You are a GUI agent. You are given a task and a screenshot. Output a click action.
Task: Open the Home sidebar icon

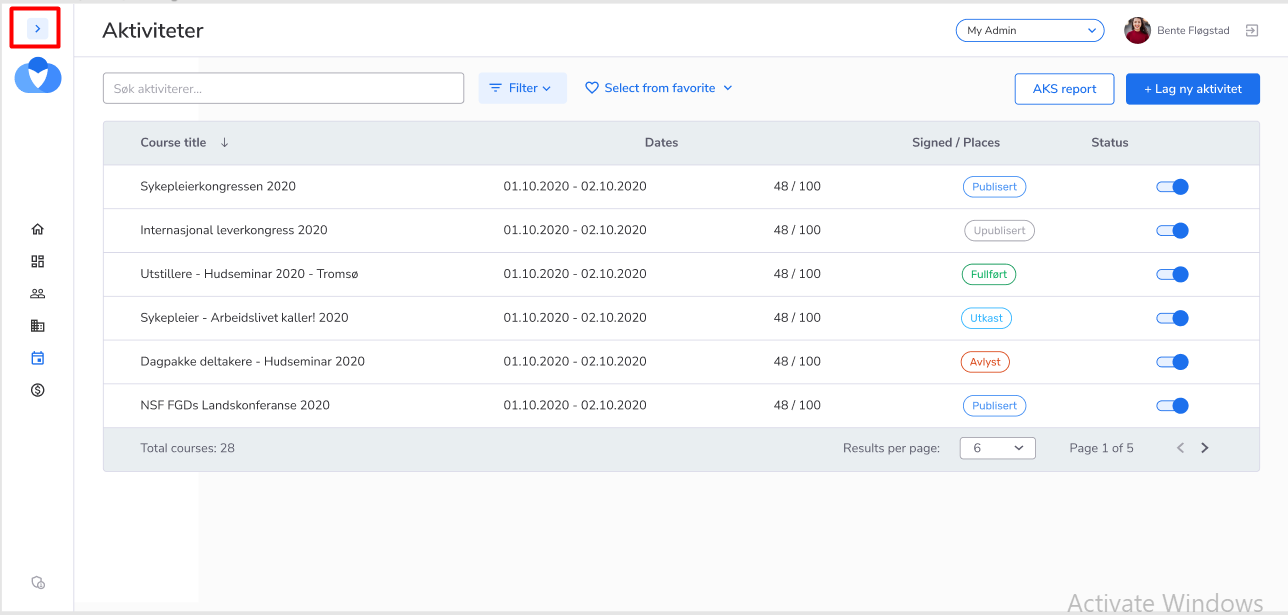[38, 229]
